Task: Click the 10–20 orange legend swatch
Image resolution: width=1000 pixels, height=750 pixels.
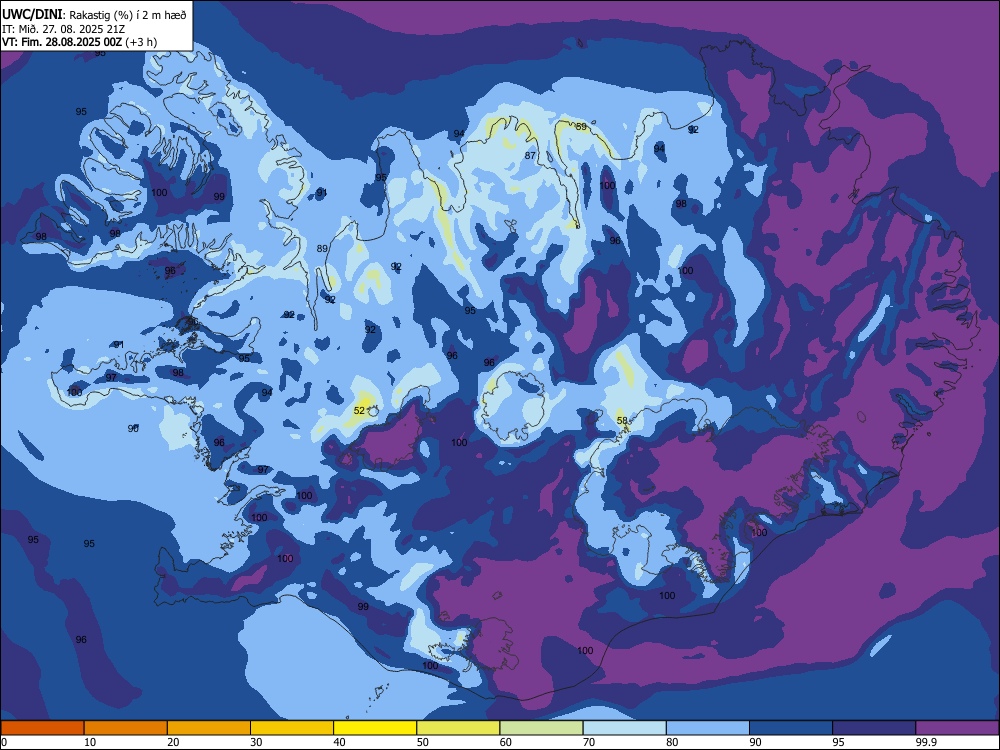Action: click(x=126, y=728)
